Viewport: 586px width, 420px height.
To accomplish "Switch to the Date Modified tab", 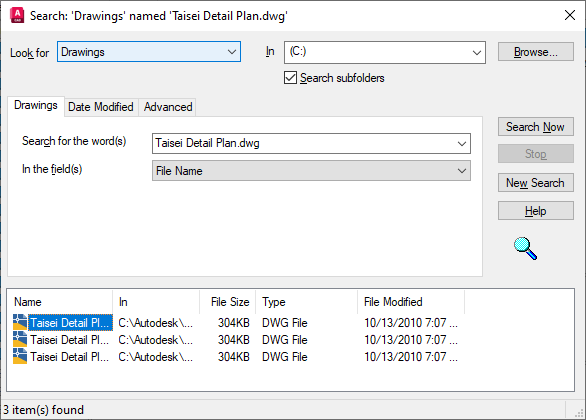I will 101,107.
